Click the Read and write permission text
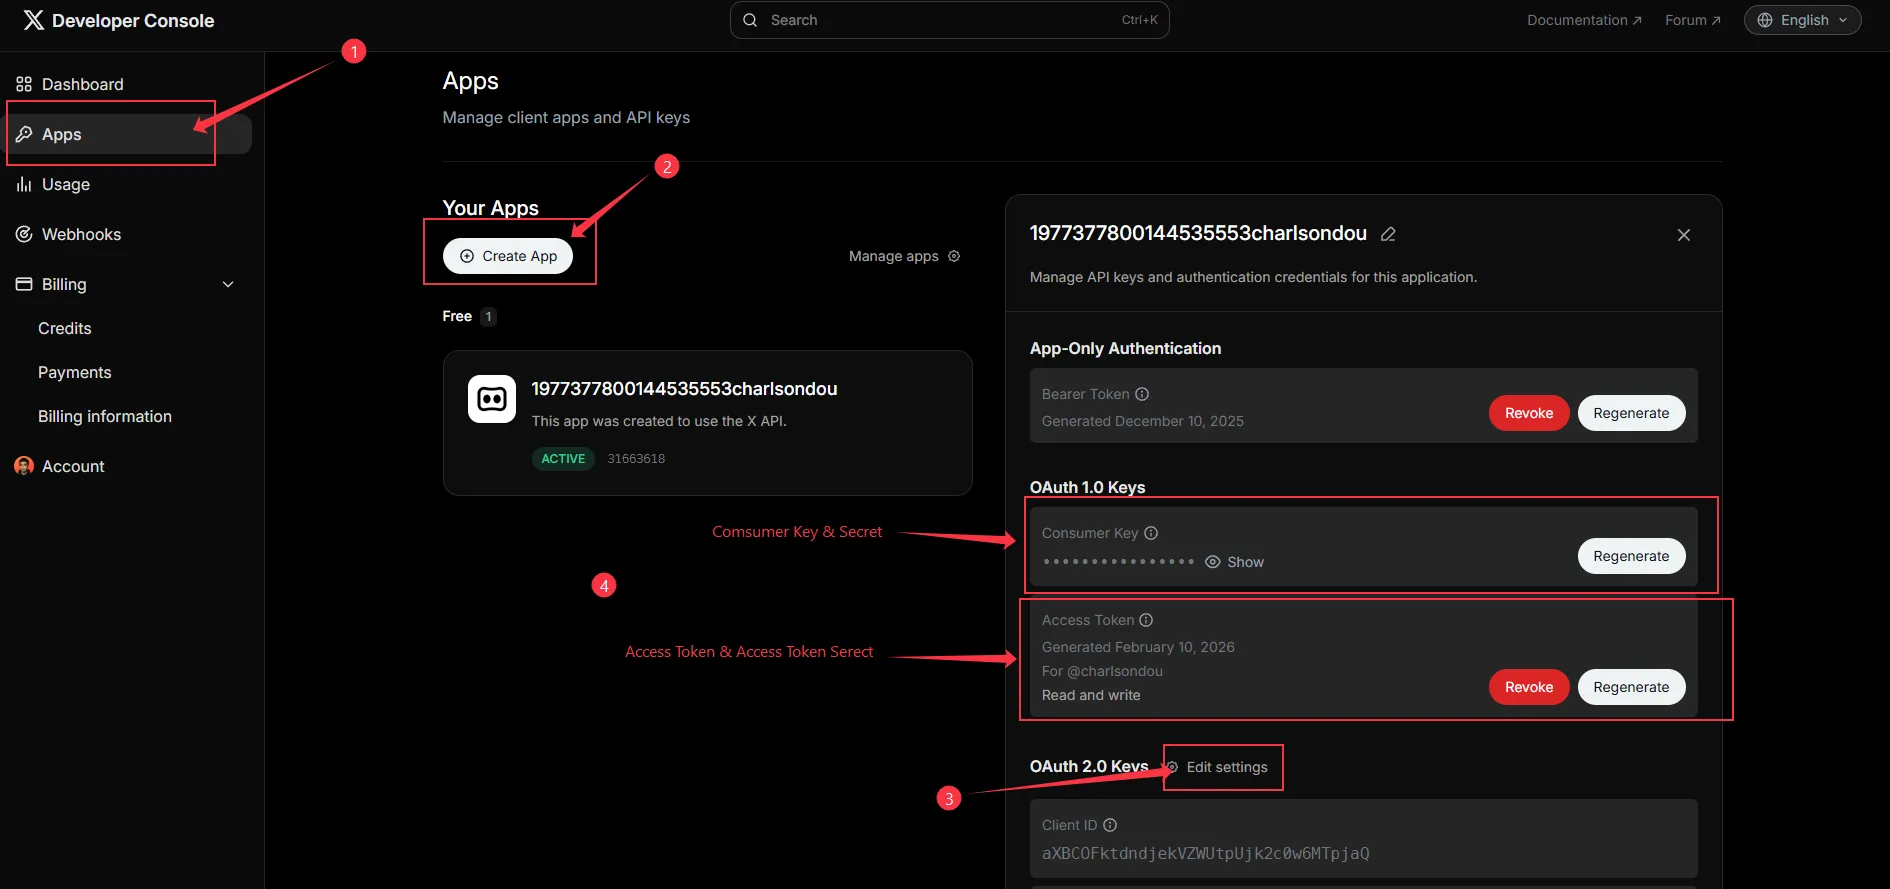1890x889 pixels. click(1091, 695)
